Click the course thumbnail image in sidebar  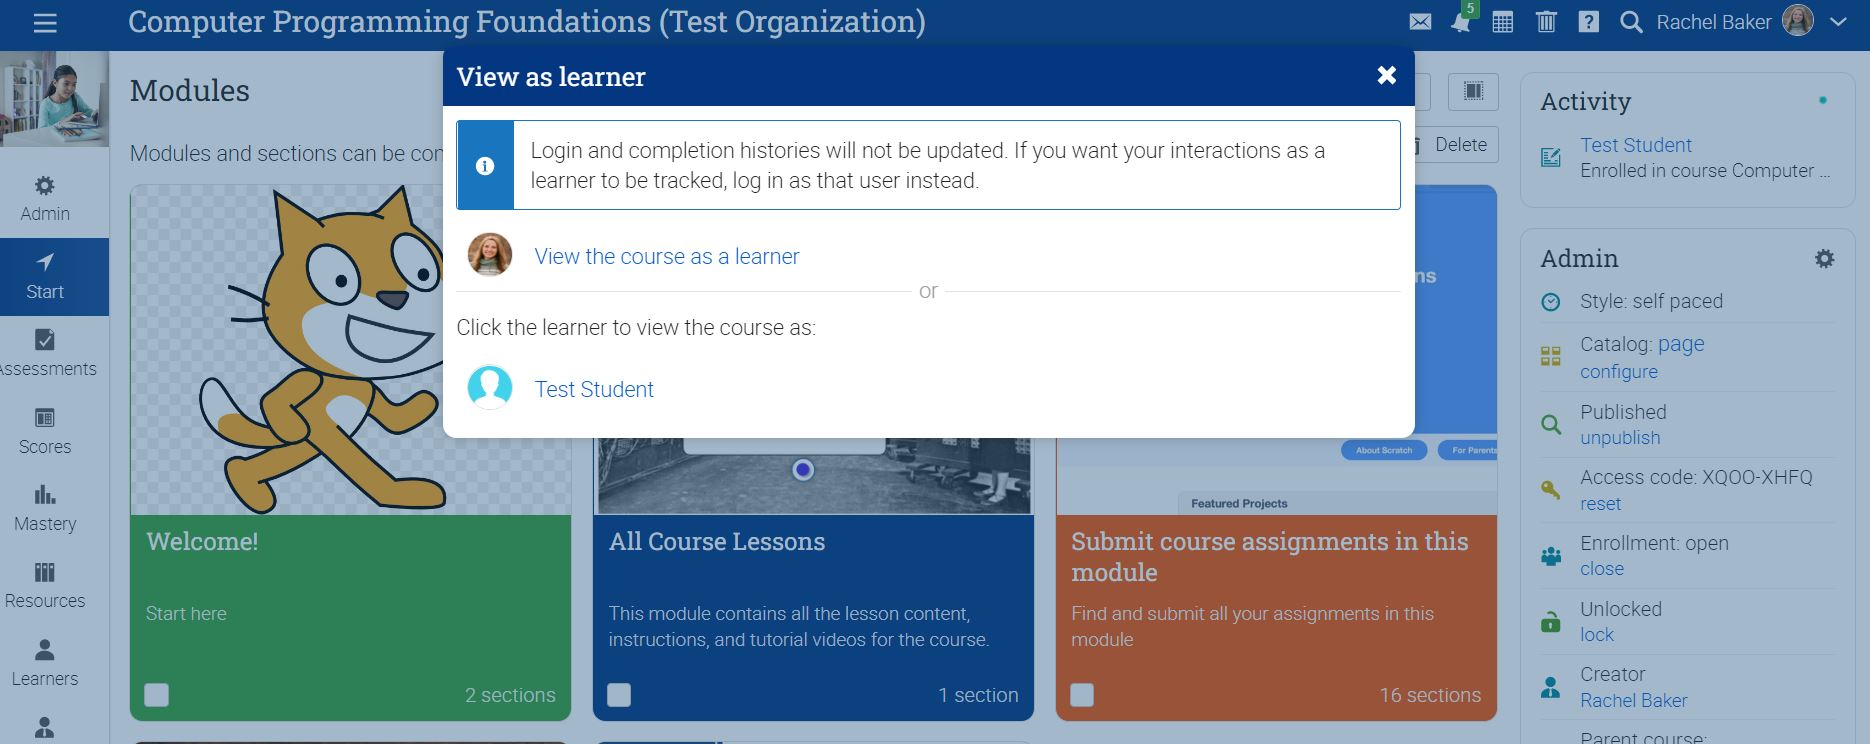(54, 99)
